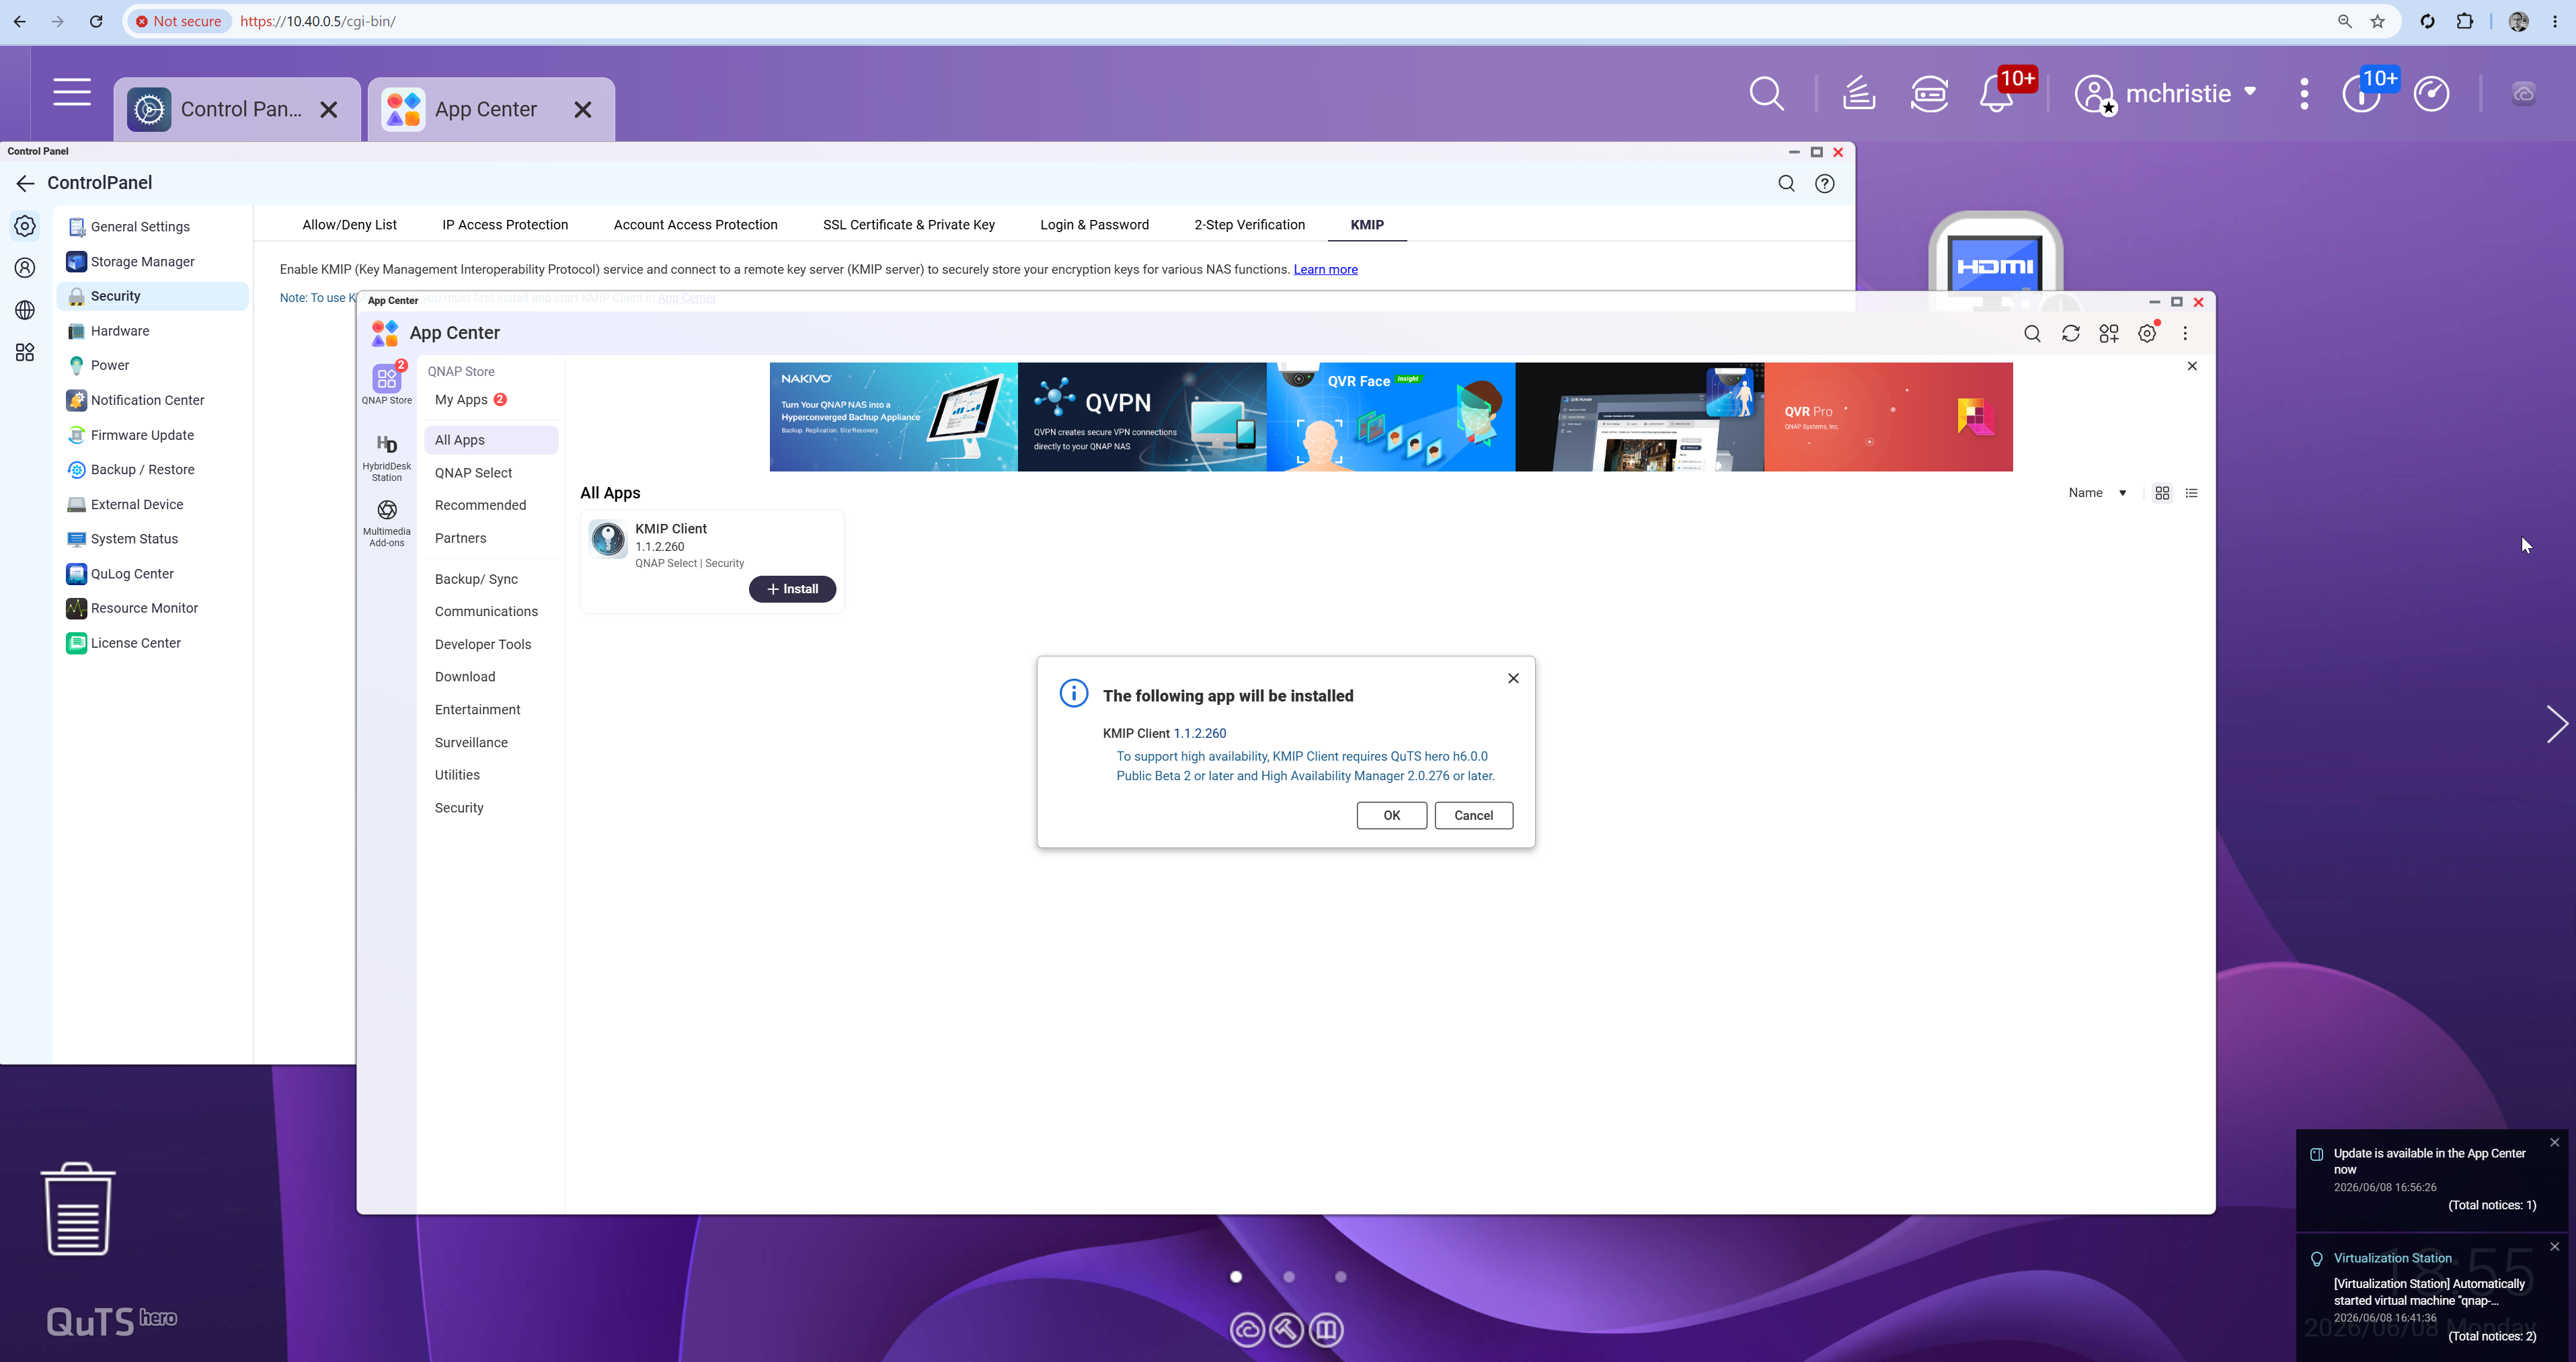
Task: Open Storage Manager in Control Panel
Action: point(152,261)
